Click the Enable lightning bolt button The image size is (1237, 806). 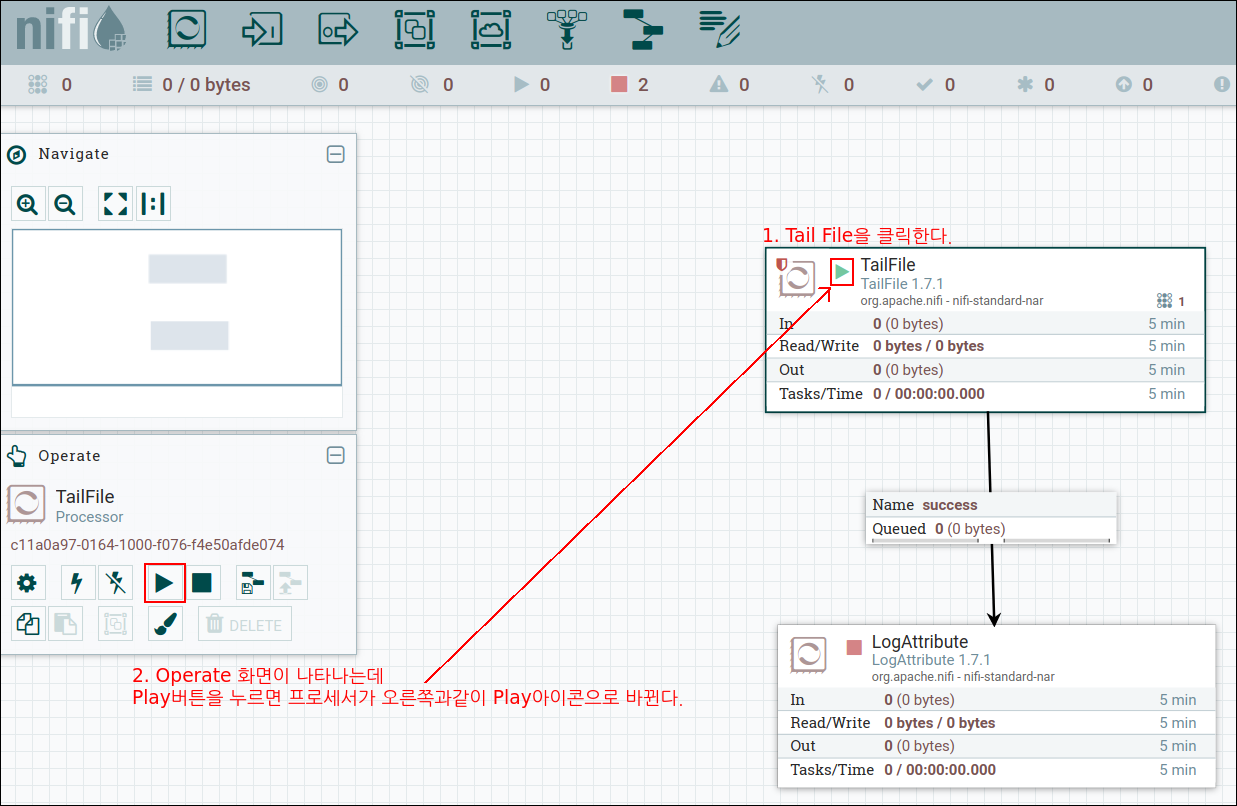click(x=78, y=582)
